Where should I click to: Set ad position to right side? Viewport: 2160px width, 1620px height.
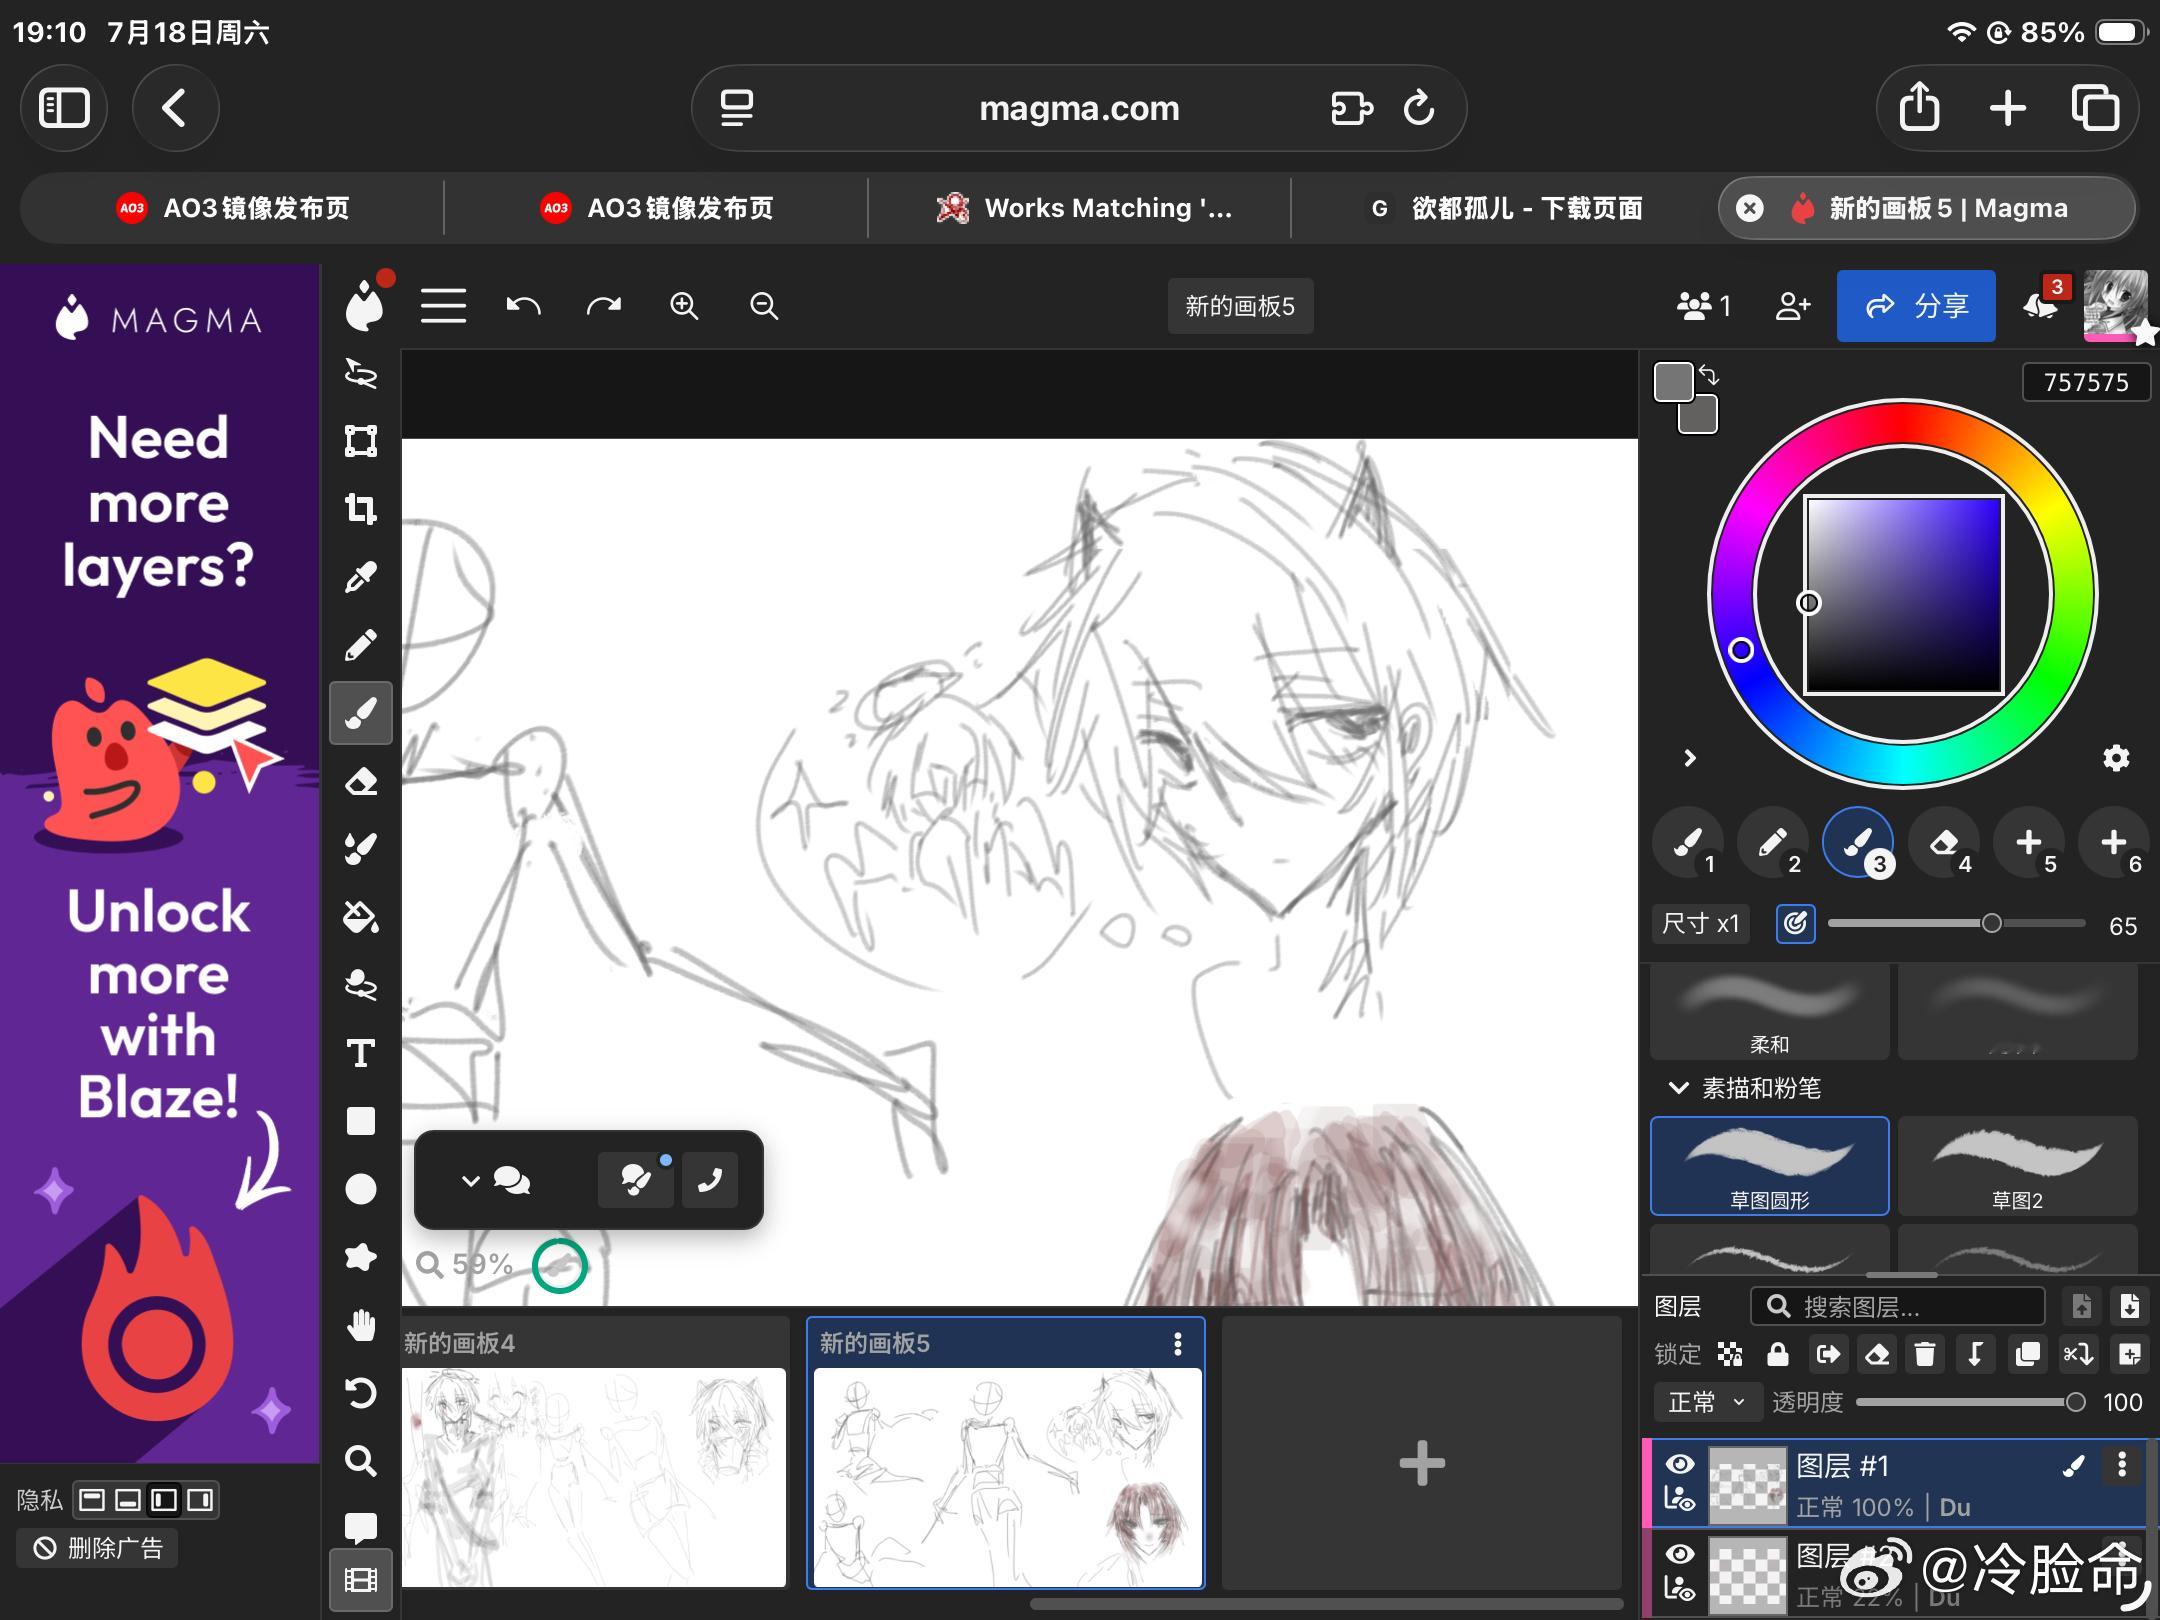pyautogui.click(x=200, y=1500)
